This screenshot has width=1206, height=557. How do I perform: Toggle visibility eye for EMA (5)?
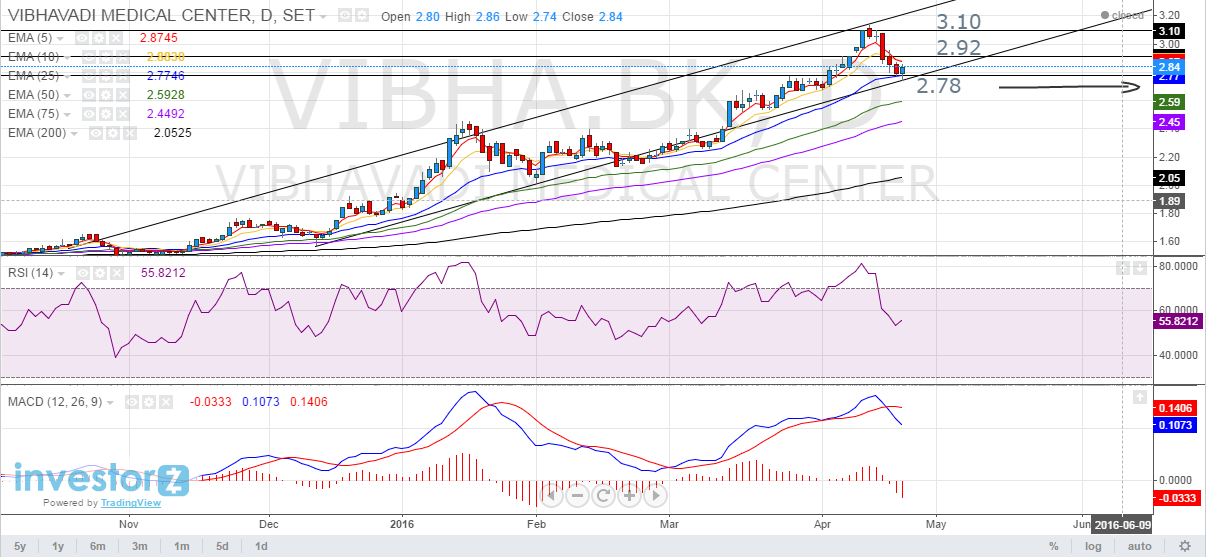(82, 38)
